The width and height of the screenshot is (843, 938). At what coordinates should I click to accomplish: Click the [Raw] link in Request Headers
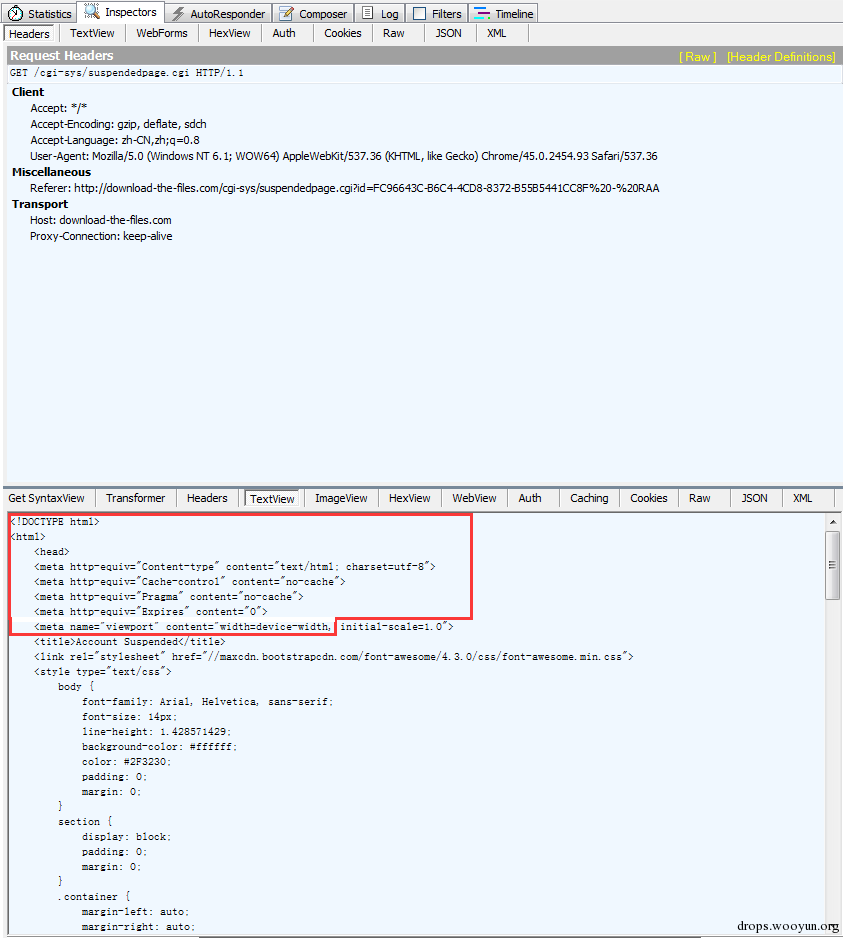coord(698,57)
